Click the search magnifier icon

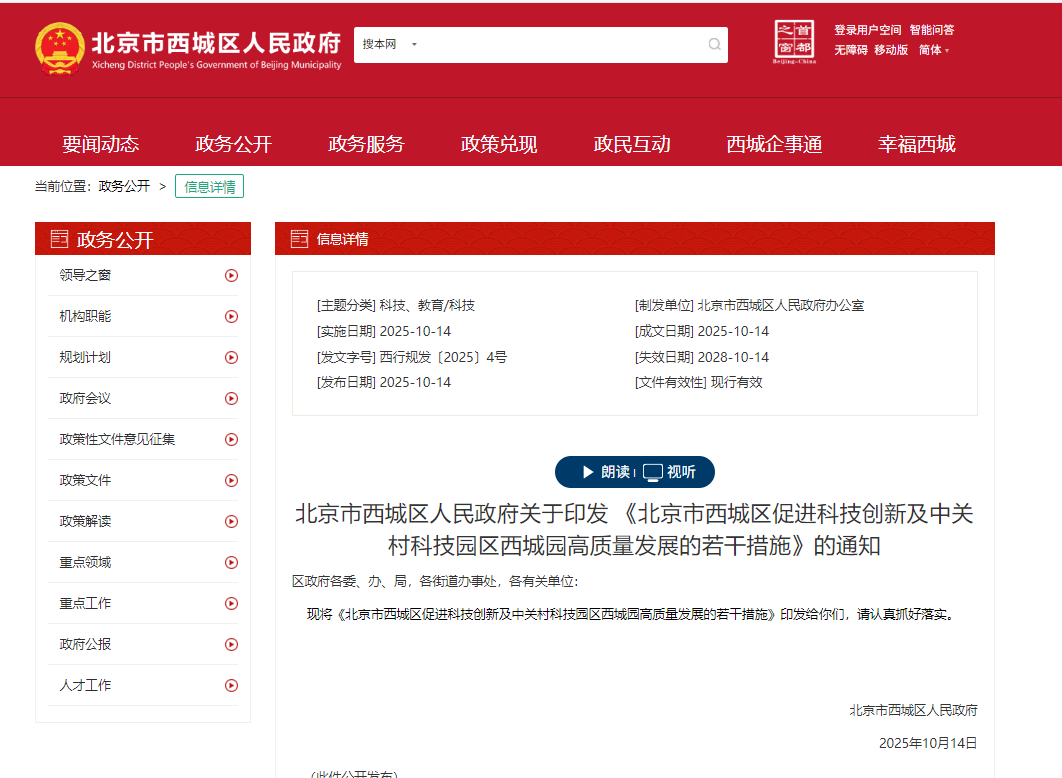(x=713, y=44)
